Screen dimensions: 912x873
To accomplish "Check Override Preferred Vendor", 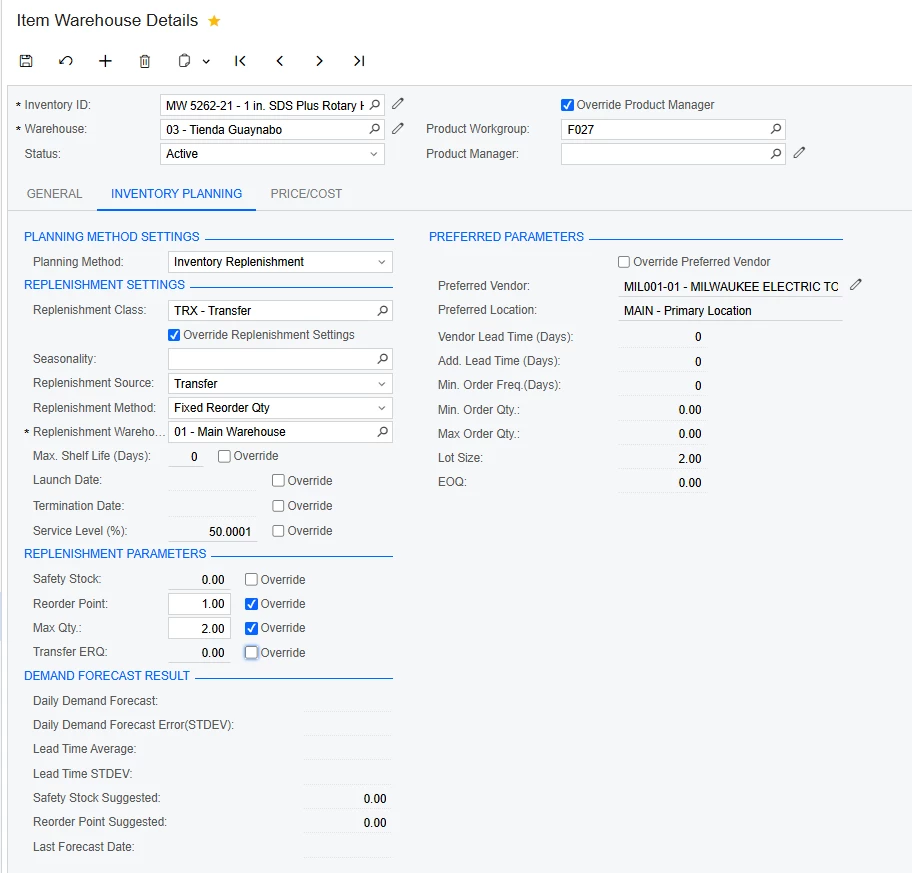I will pyautogui.click(x=624, y=262).
